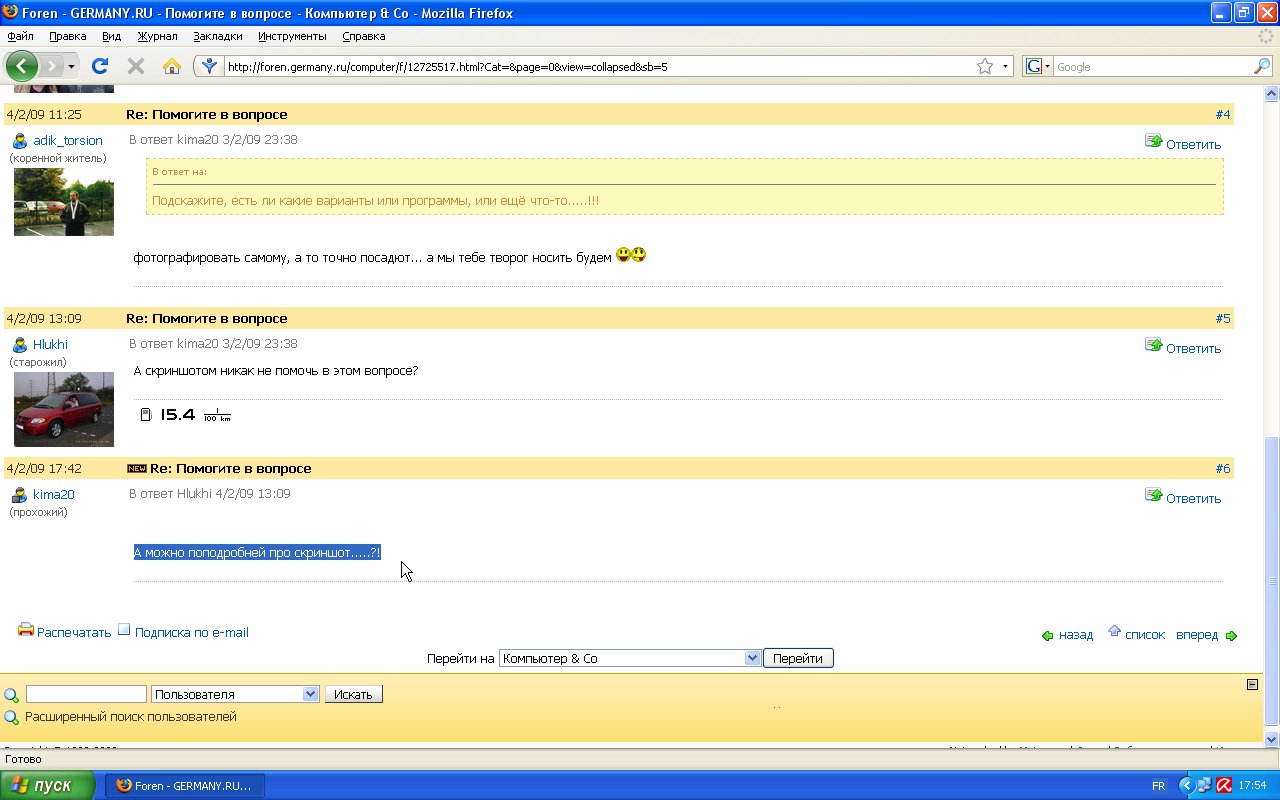Select the Foren - GERMANY.RU taskbar item
The height and width of the screenshot is (800, 1280).
coord(185,786)
